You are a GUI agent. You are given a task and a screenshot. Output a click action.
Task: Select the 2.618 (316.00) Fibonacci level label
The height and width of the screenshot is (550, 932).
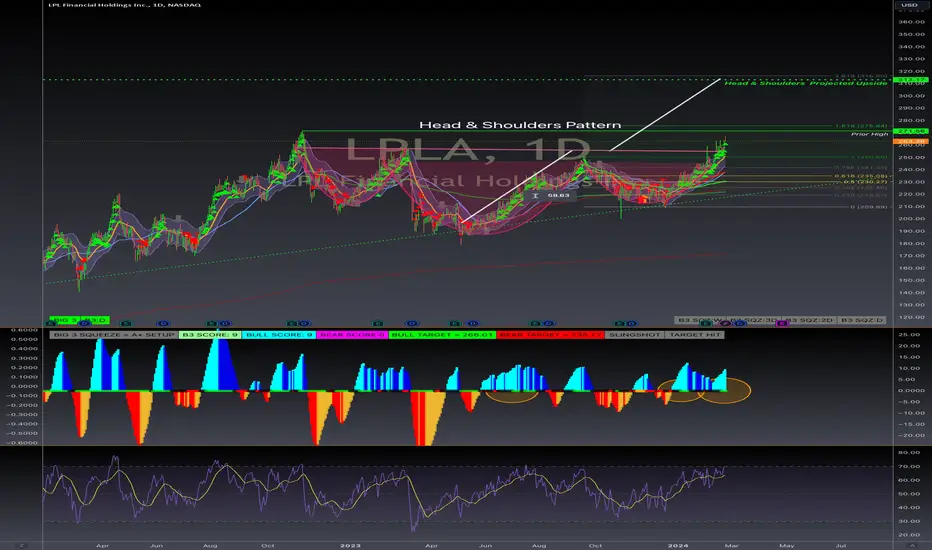point(861,76)
